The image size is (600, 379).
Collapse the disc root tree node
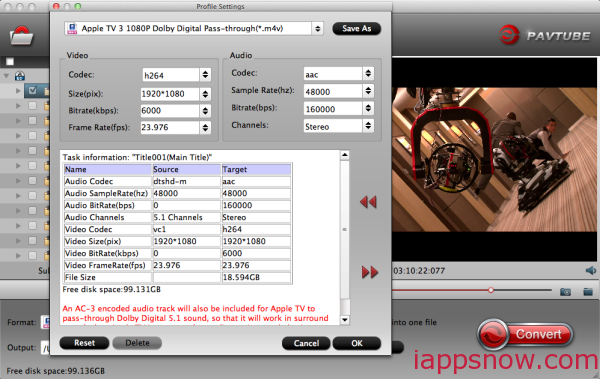click(x=7, y=76)
